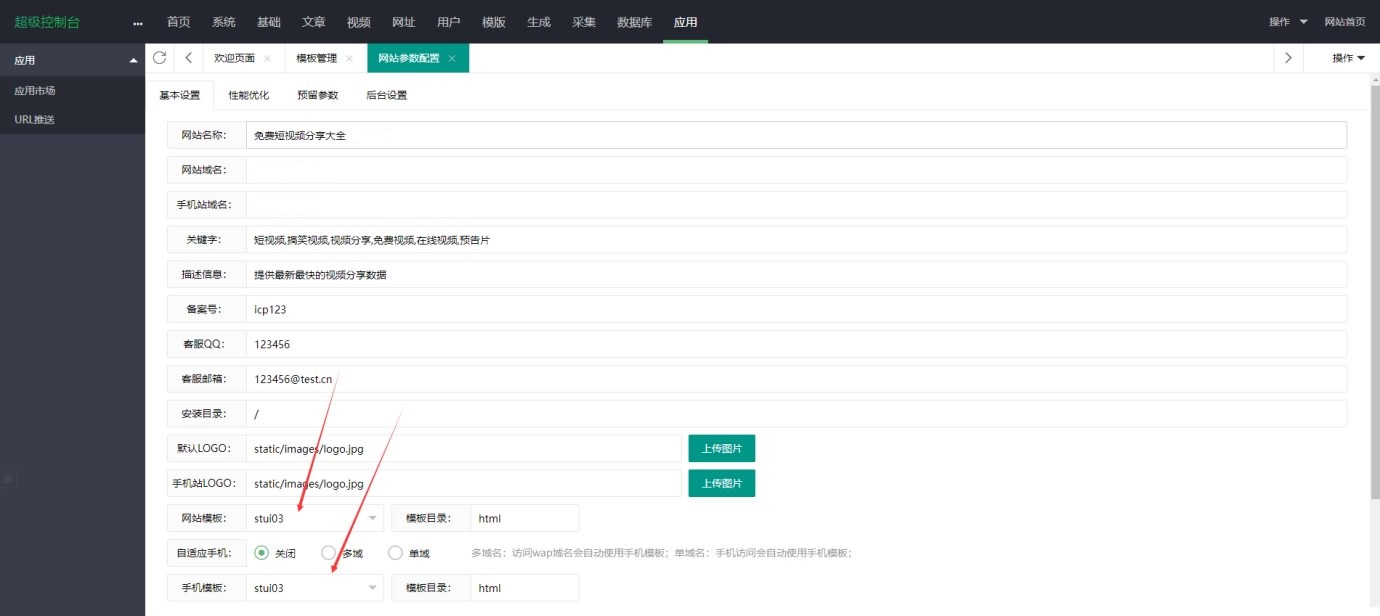Open the top-right 操作 dropdown in header

click(x=1288, y=22)
